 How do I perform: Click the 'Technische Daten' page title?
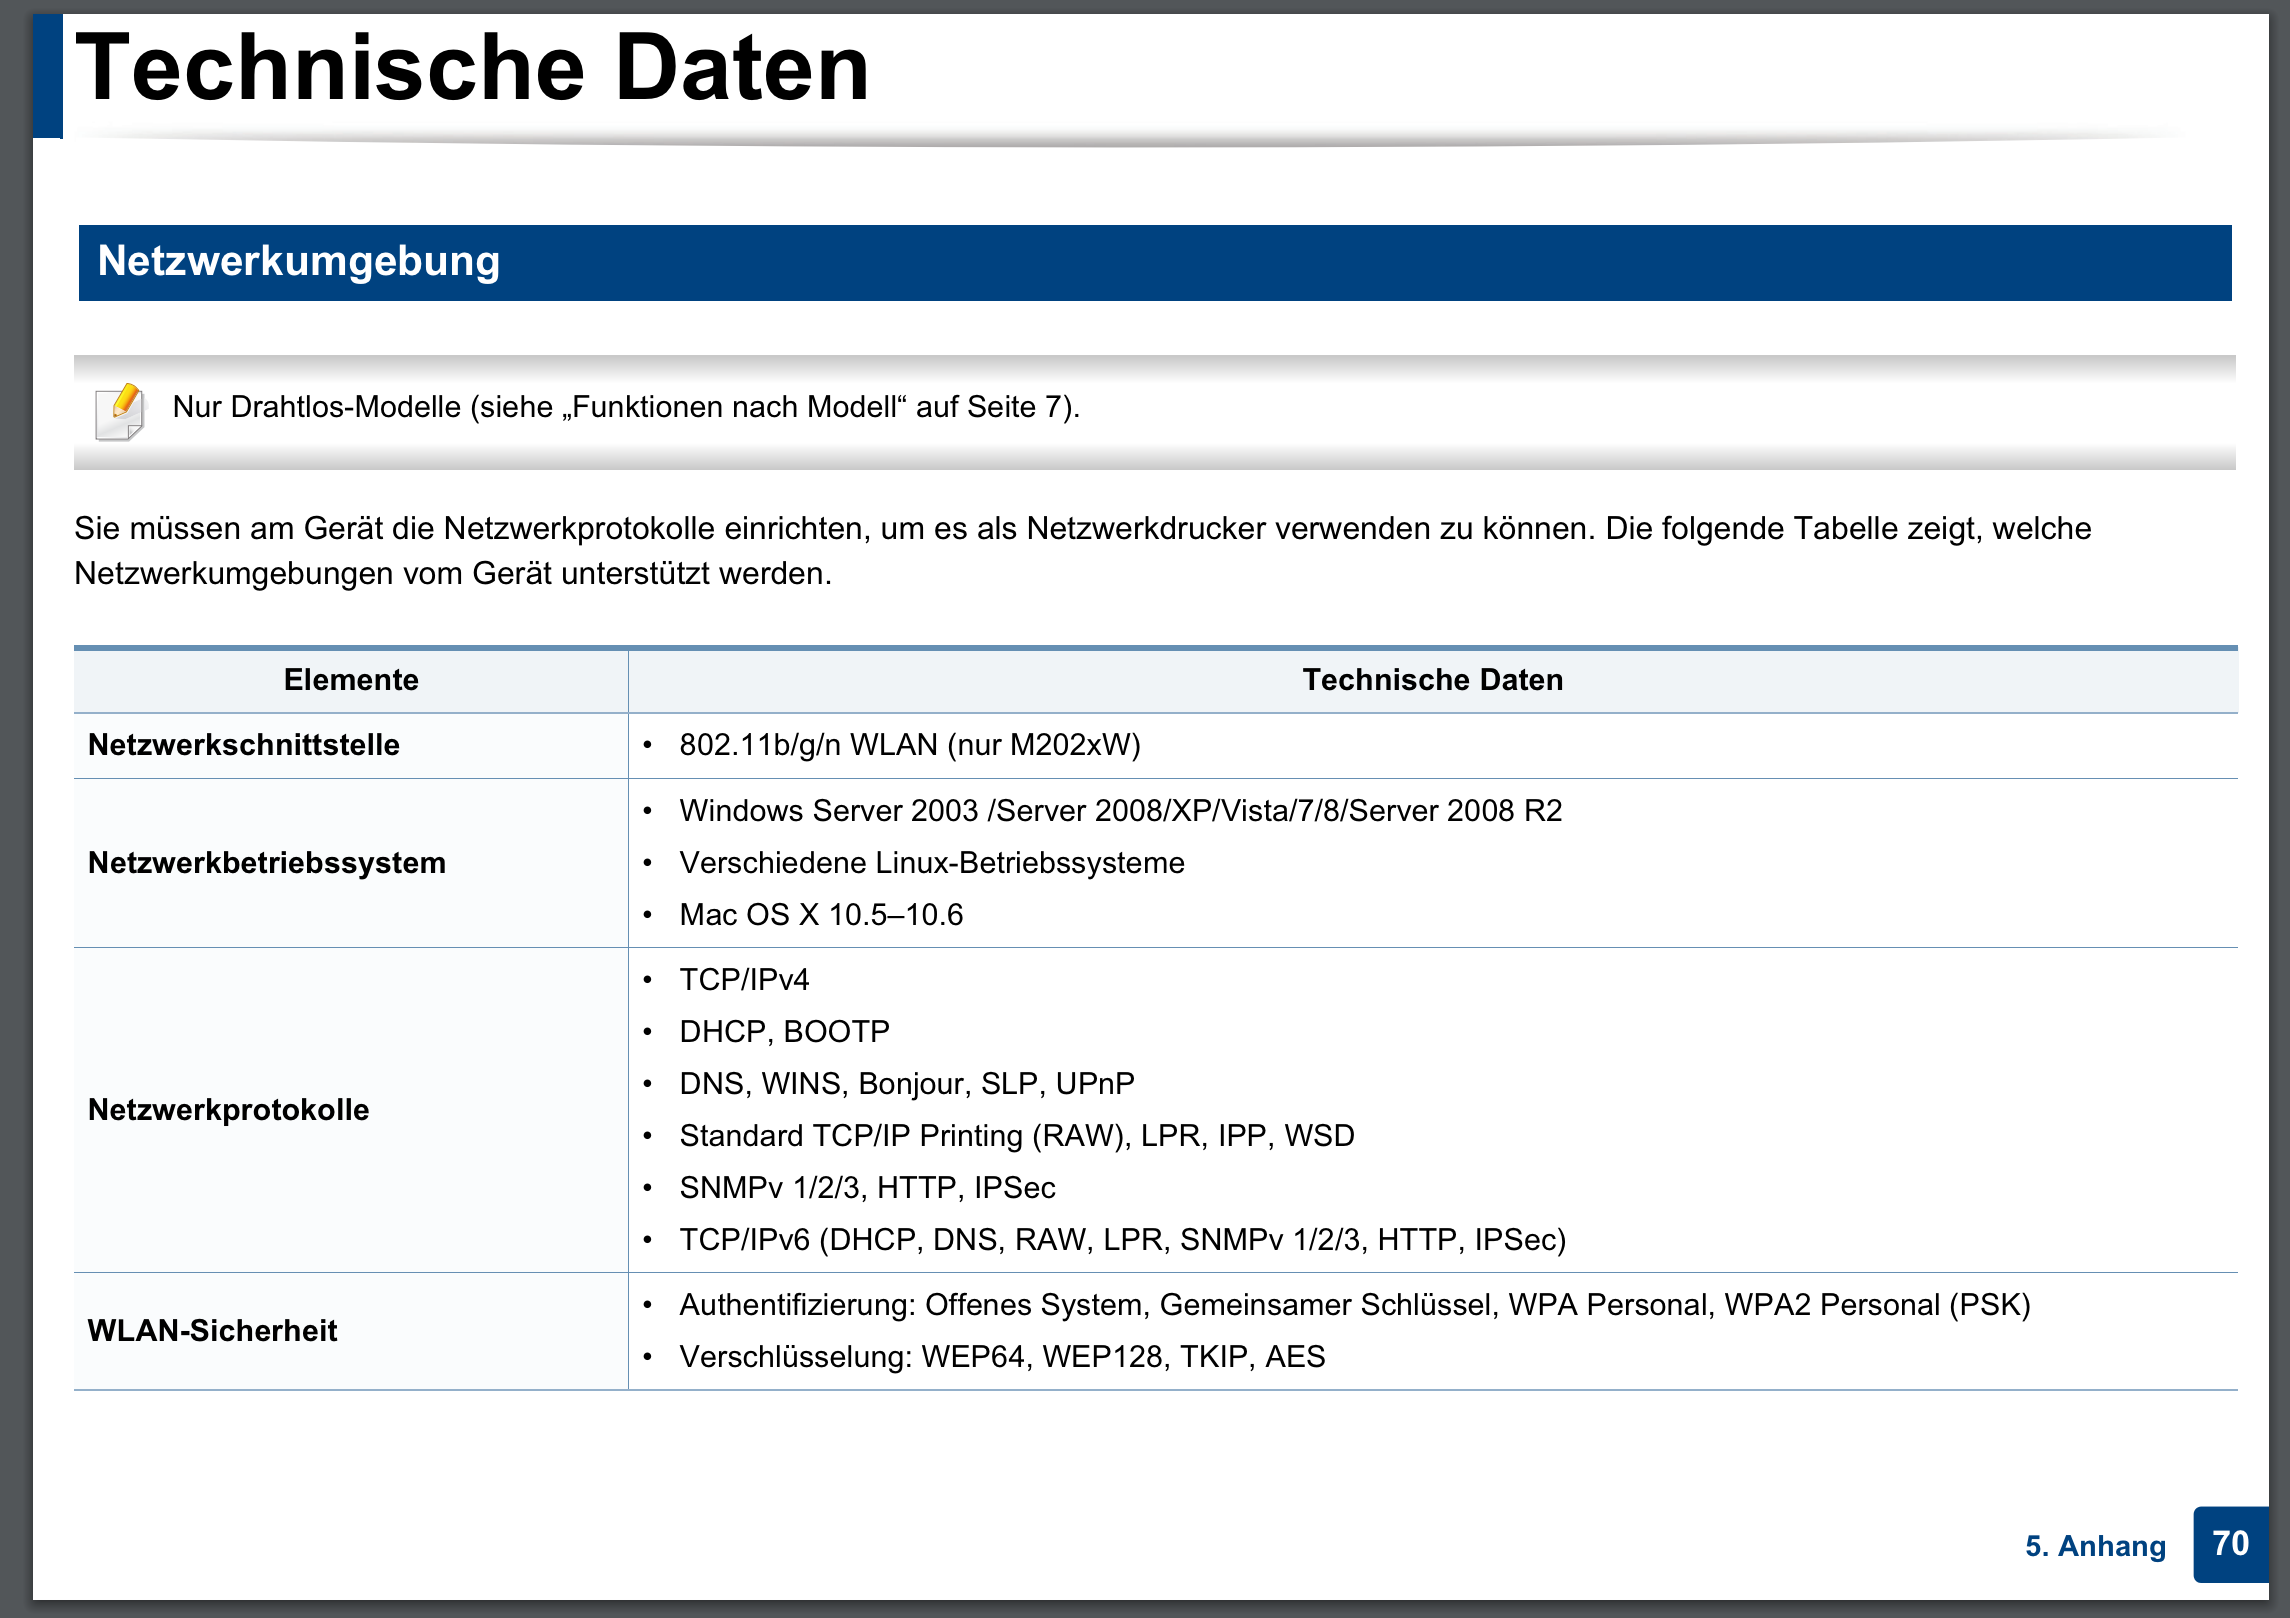tap(472, 68)
